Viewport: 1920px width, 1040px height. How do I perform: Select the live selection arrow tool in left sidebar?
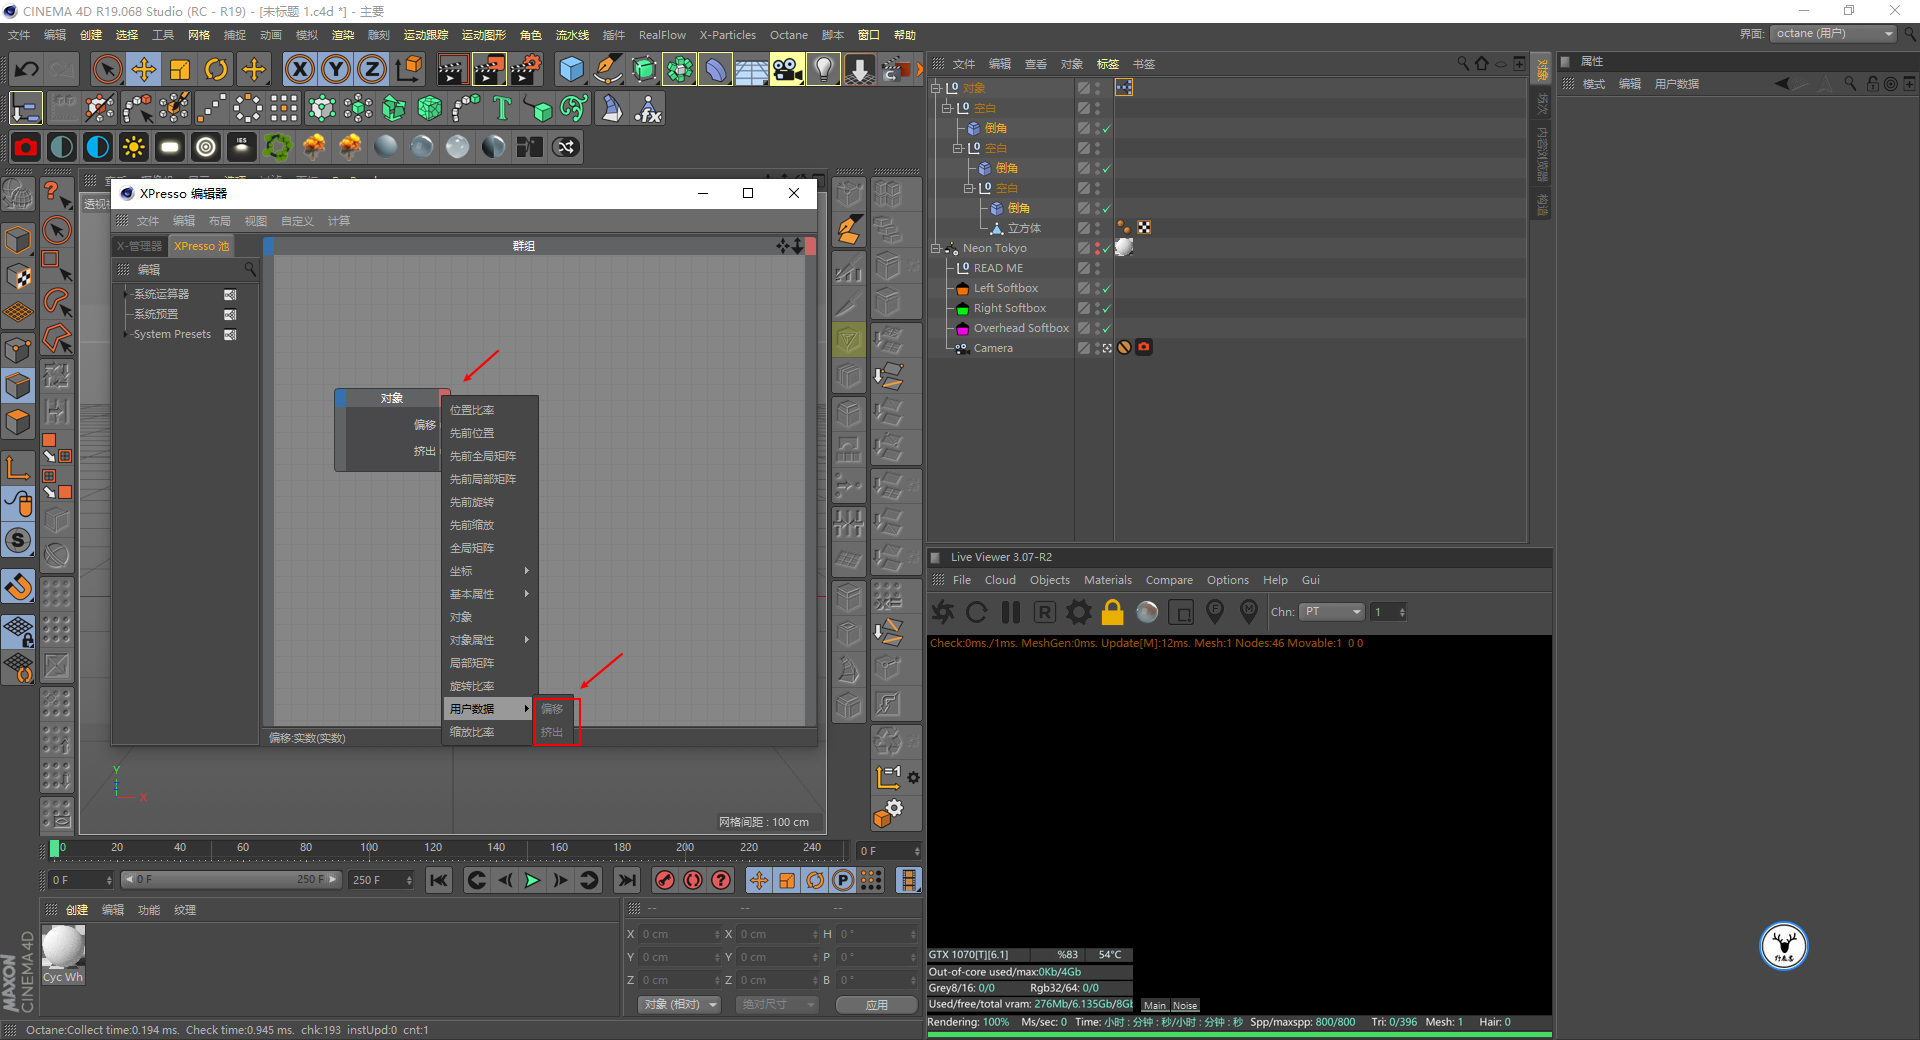coord(57,230)
